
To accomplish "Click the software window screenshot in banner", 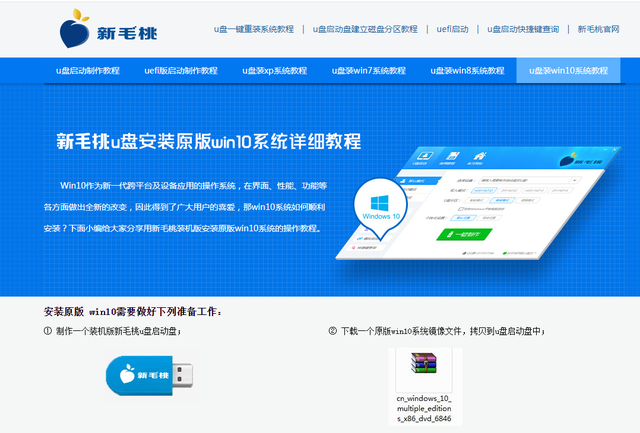I will 478,203.
